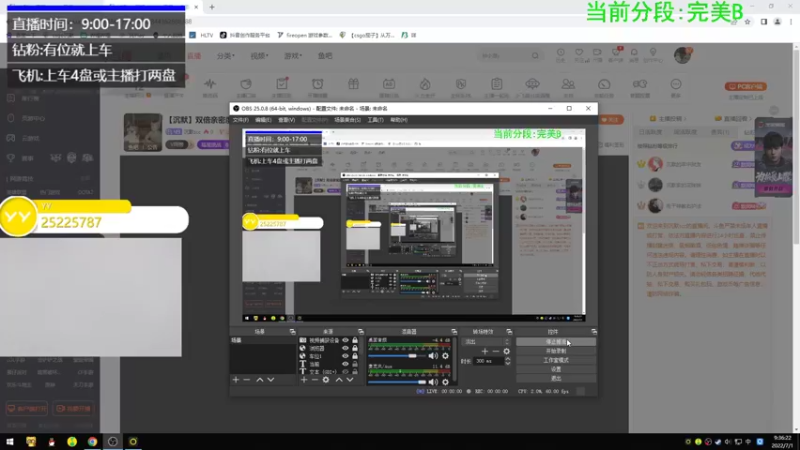The image size is (800, 450).
Task: Click the alarm clock icon in streamer toolbar
Action: click(317, 84)
